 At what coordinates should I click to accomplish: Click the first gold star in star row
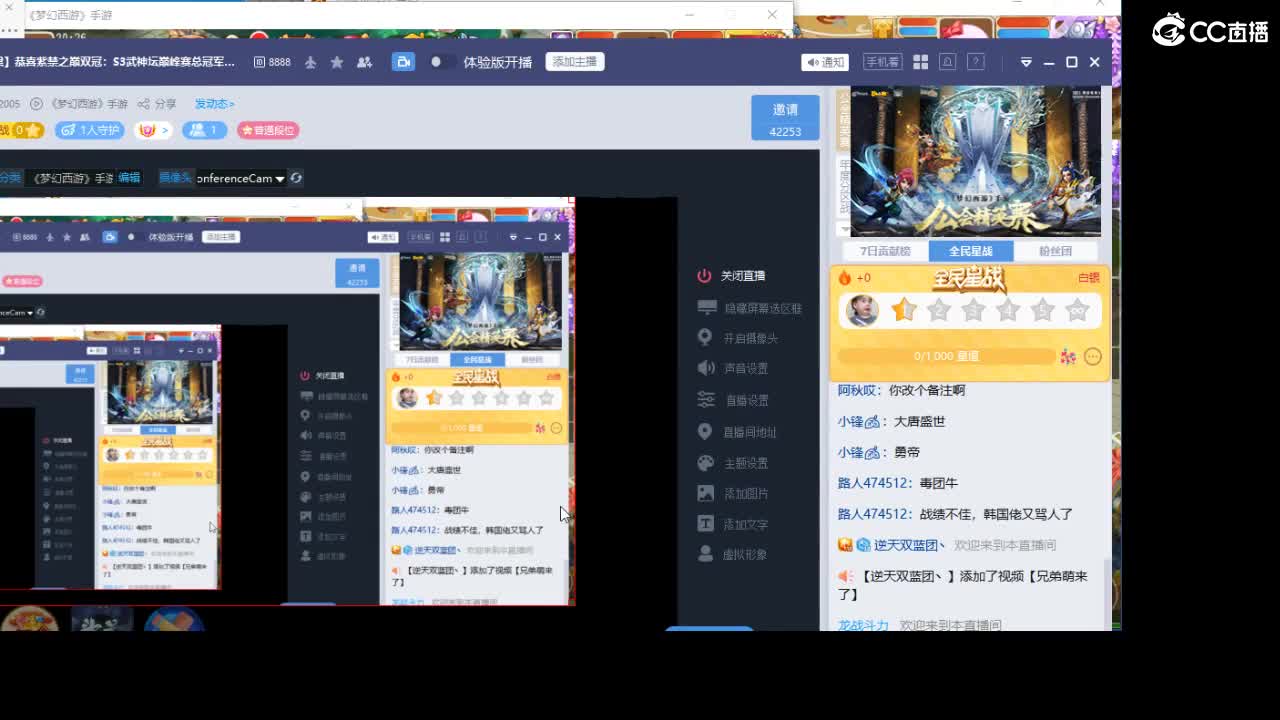click(904, 310)
